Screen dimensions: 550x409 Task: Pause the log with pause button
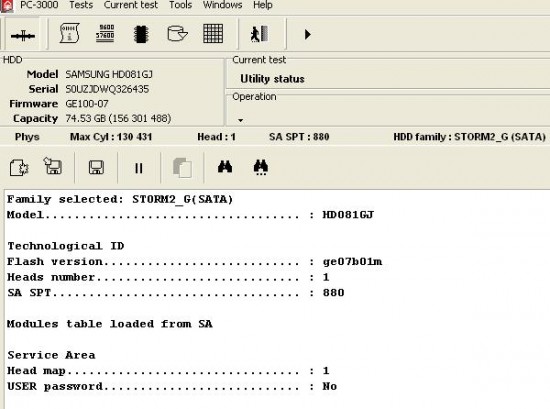point(139,168)
